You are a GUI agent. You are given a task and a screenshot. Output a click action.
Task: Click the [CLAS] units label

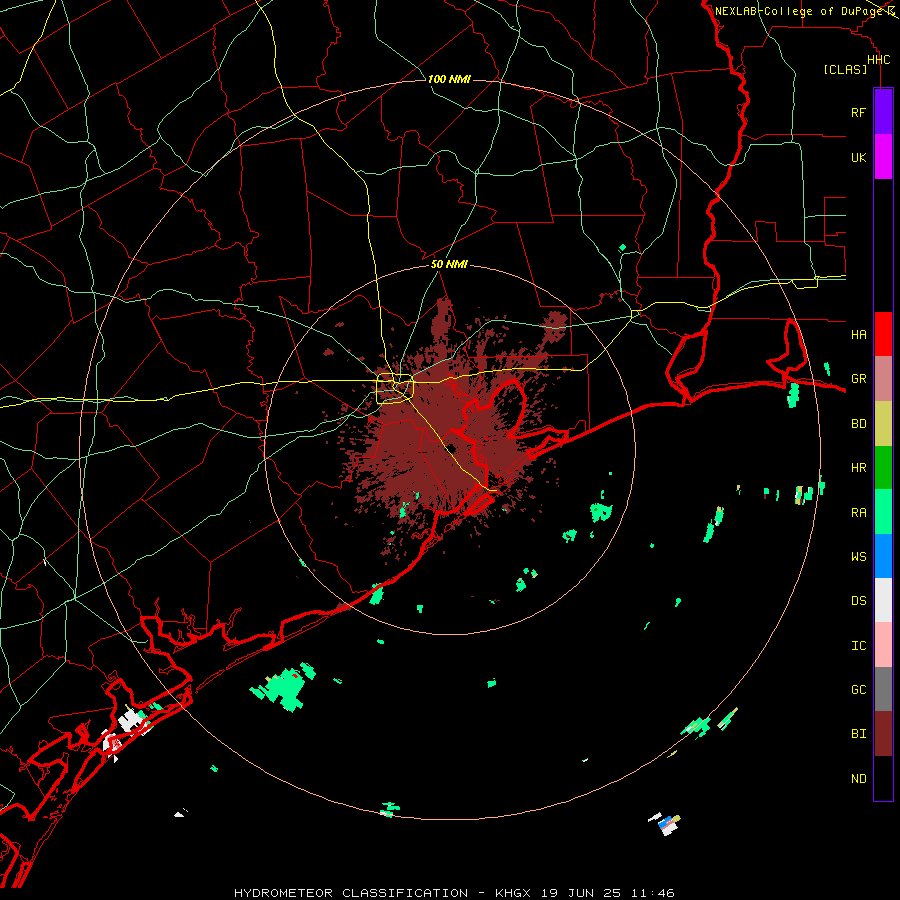[845, 69]
